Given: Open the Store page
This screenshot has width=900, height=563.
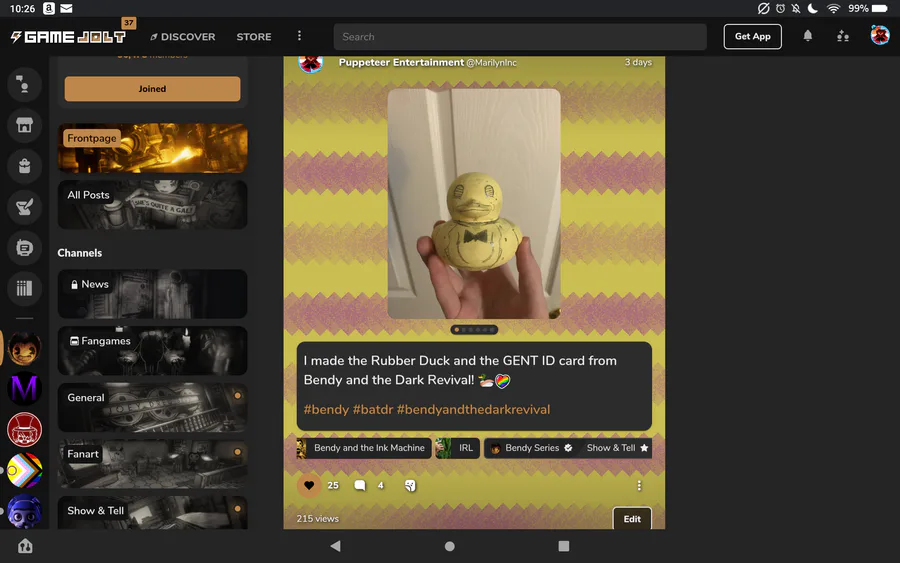Looking at the screenshot, I should 254,37.
